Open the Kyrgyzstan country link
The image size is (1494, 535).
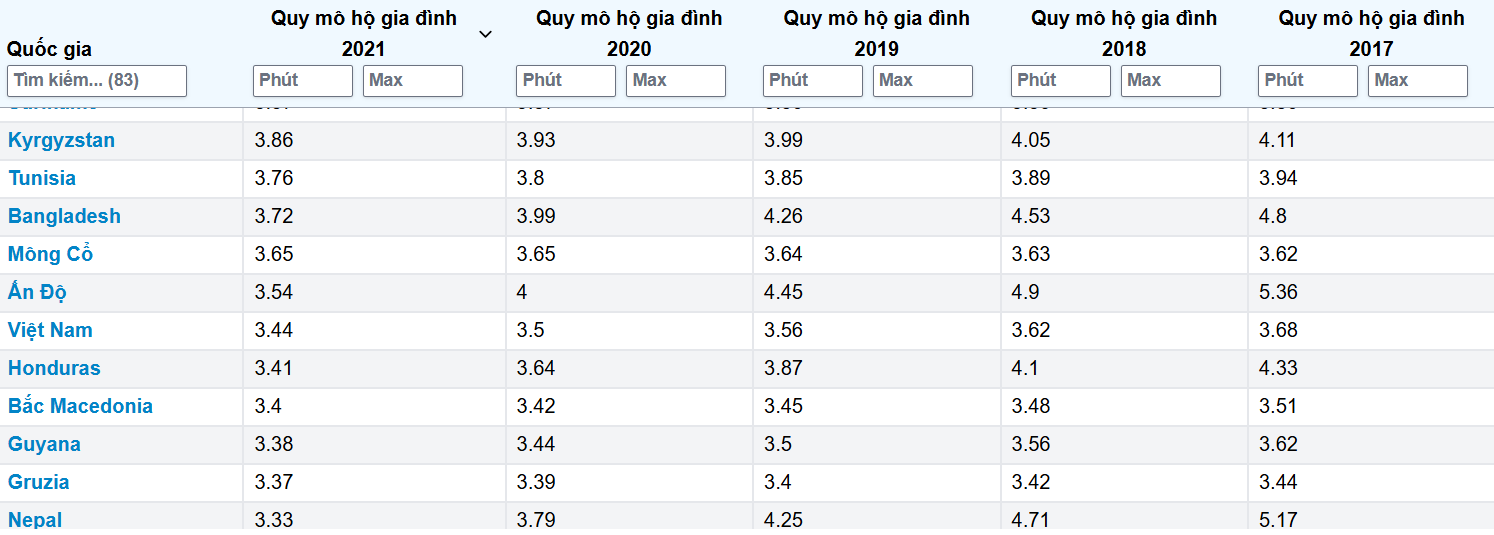[x=62, y=140]
